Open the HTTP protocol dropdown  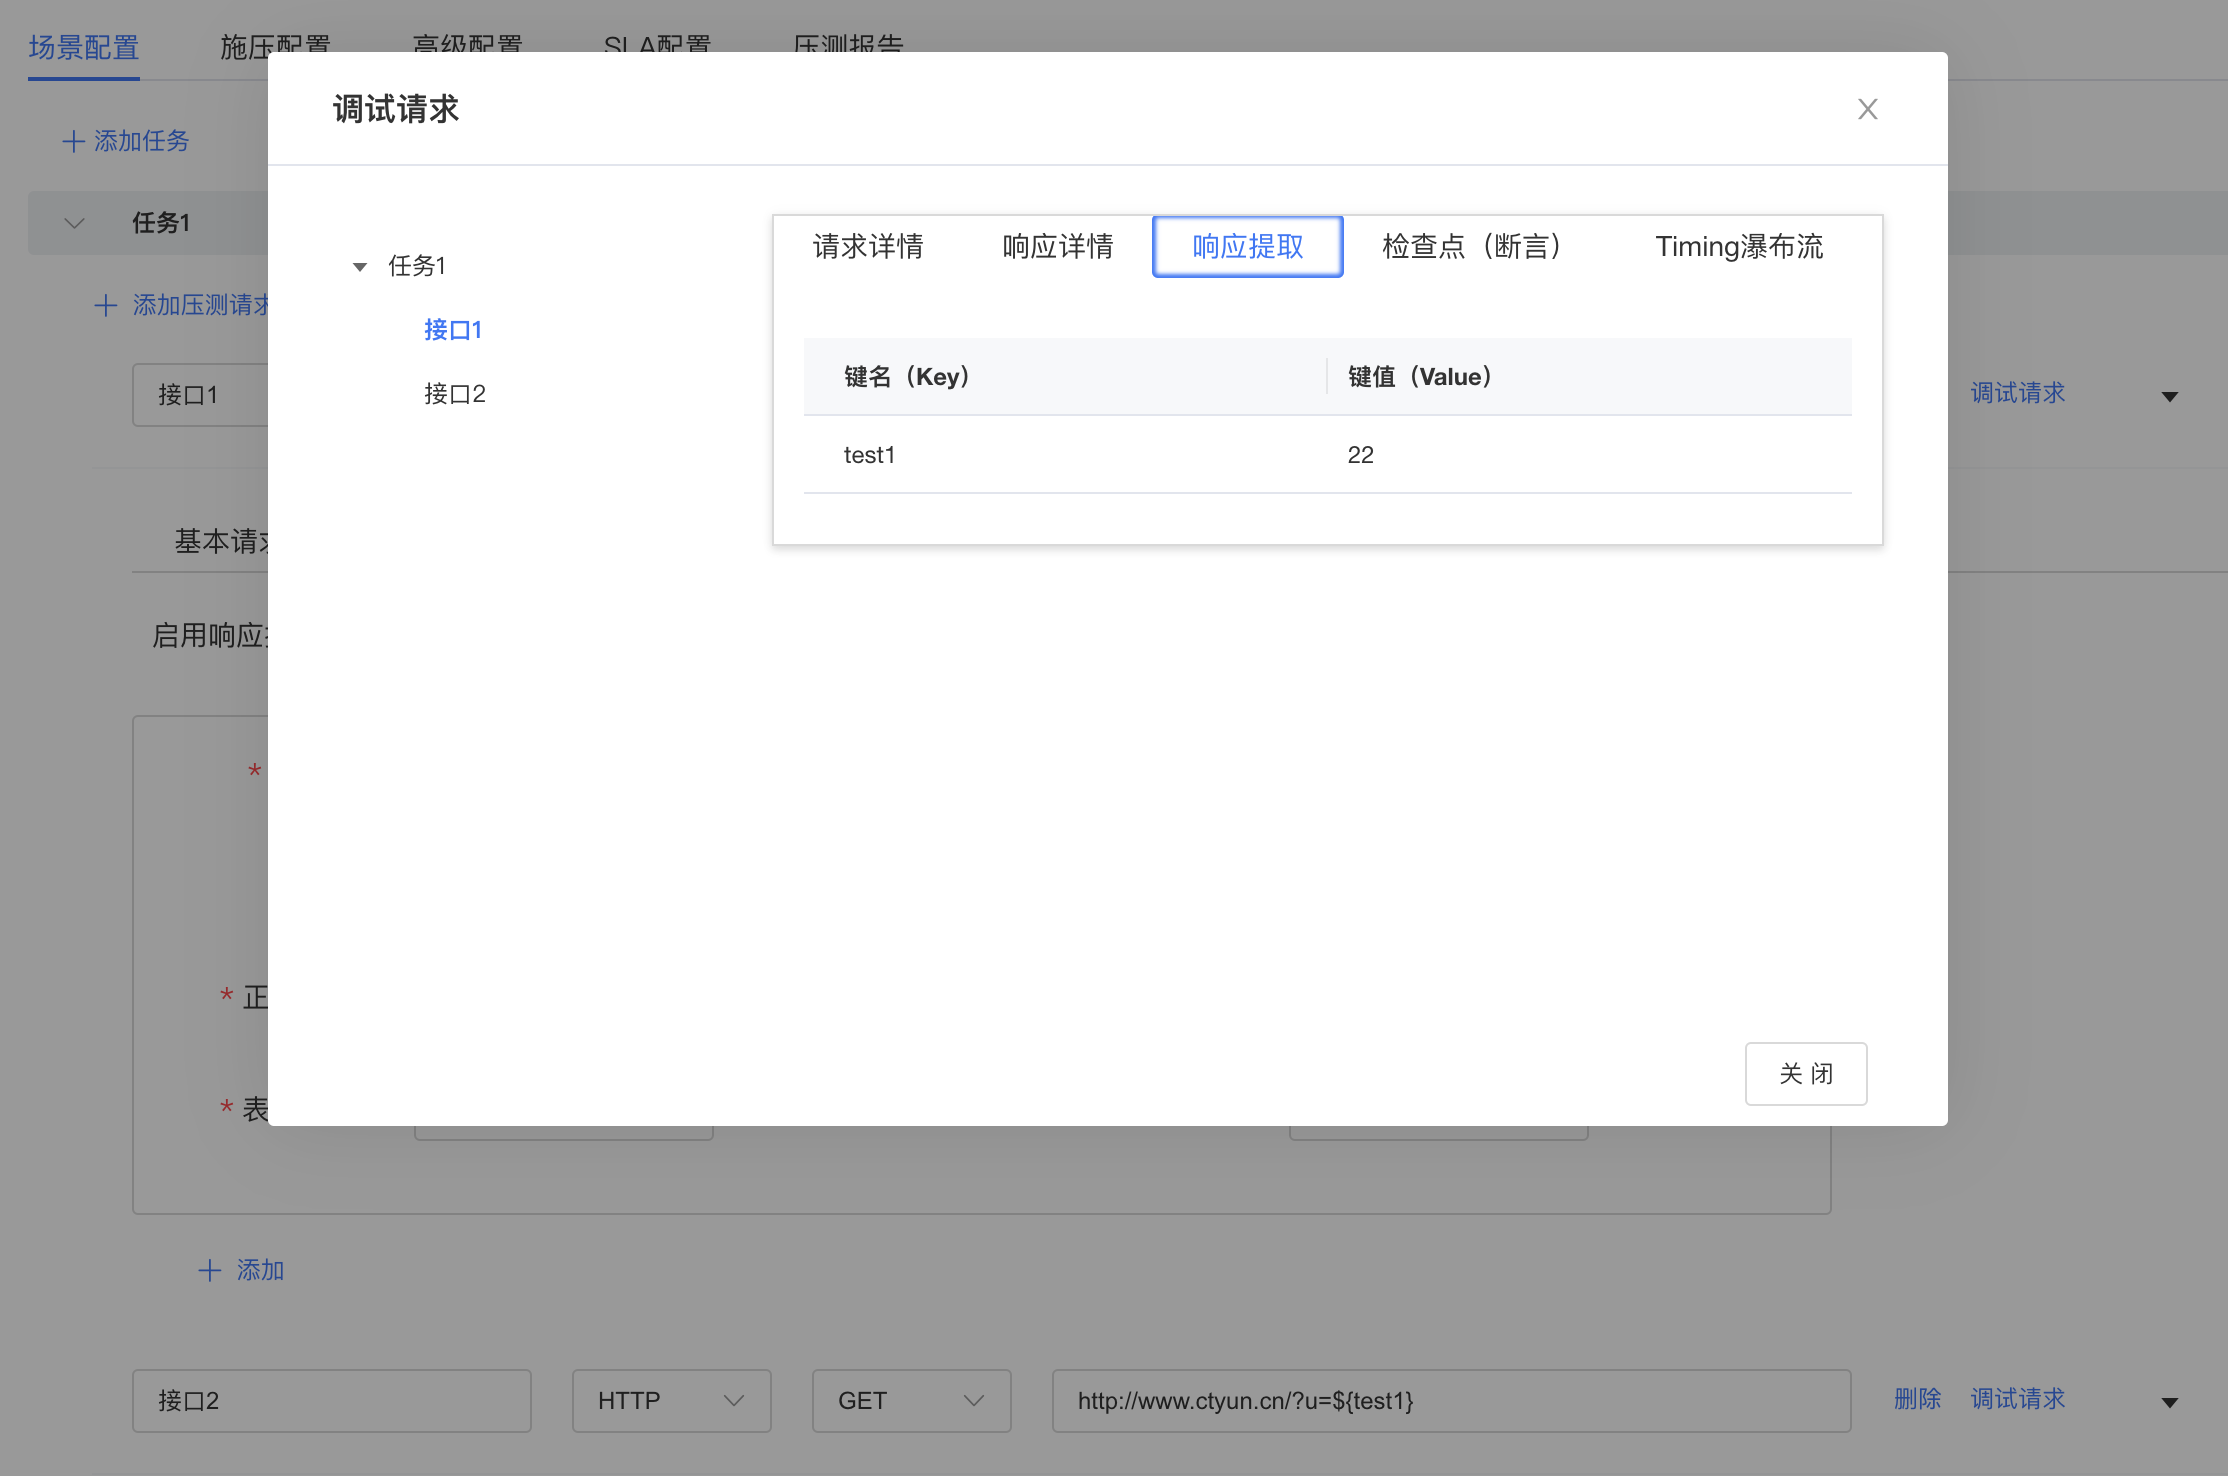671,1401
